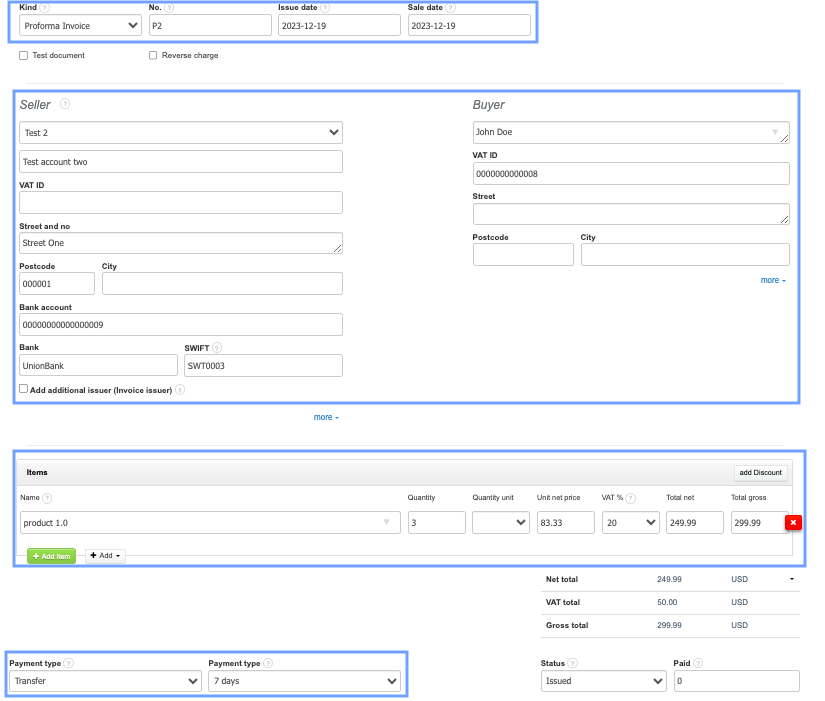Expand the 7 days payment term dropdown
Screen dimensions: 825x701
click(304, 681)
